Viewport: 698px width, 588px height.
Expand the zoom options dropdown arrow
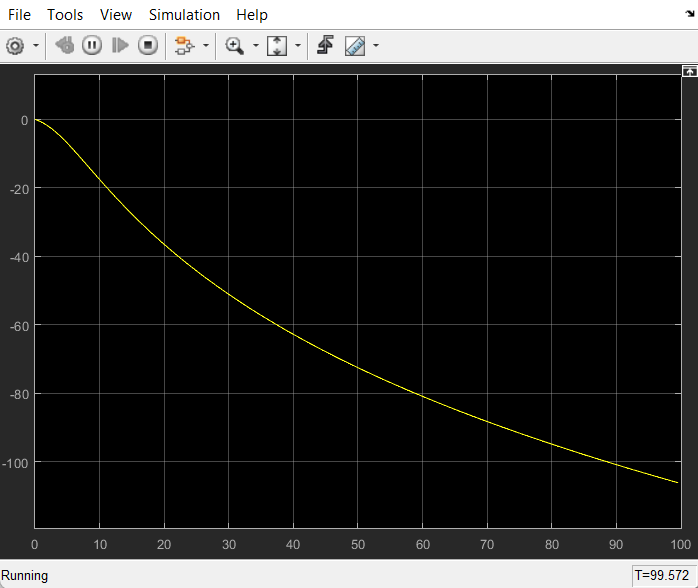click(256, 45)
